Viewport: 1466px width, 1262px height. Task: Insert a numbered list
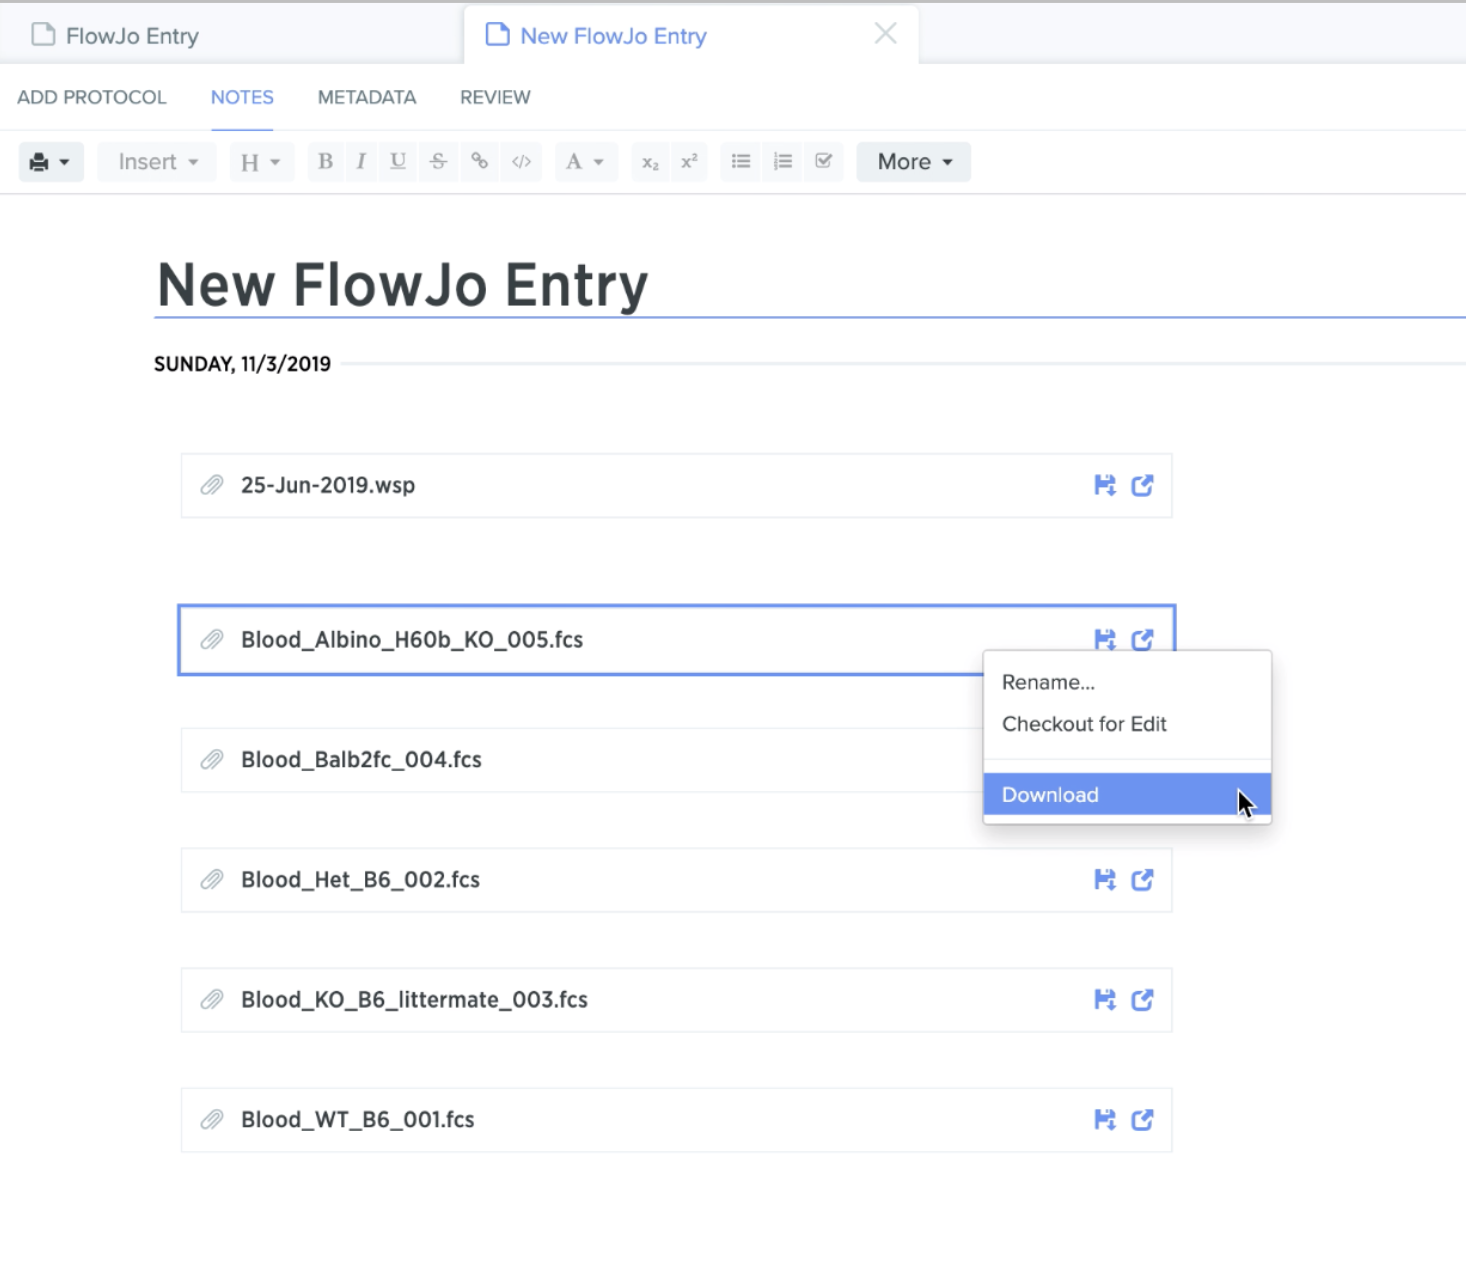point(783,161)
